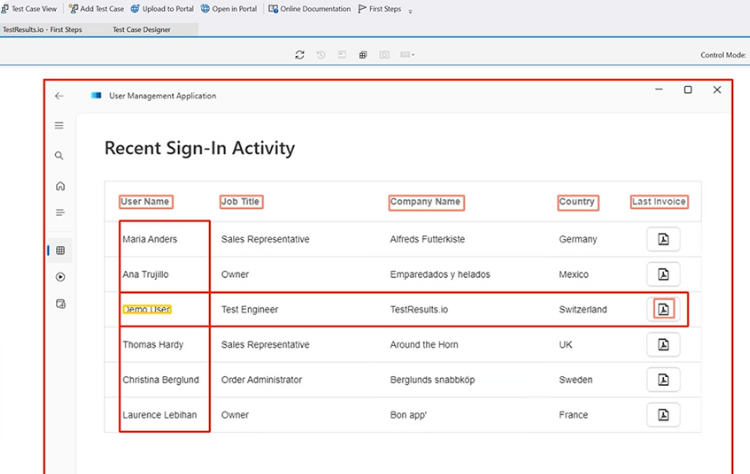
Task: Open the hamburger navigation menu
Action: tap(60, 126)
